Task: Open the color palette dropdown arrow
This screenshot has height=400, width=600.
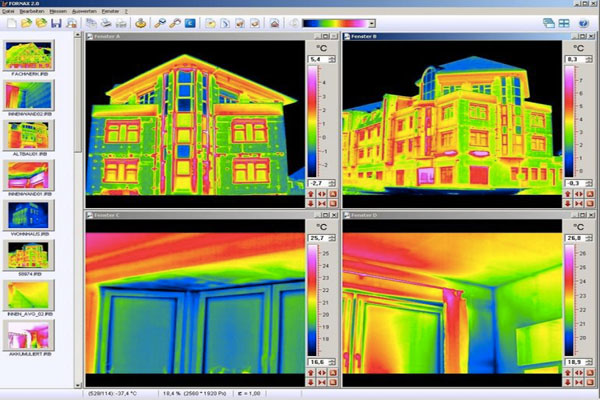Action: pos(372,23)
